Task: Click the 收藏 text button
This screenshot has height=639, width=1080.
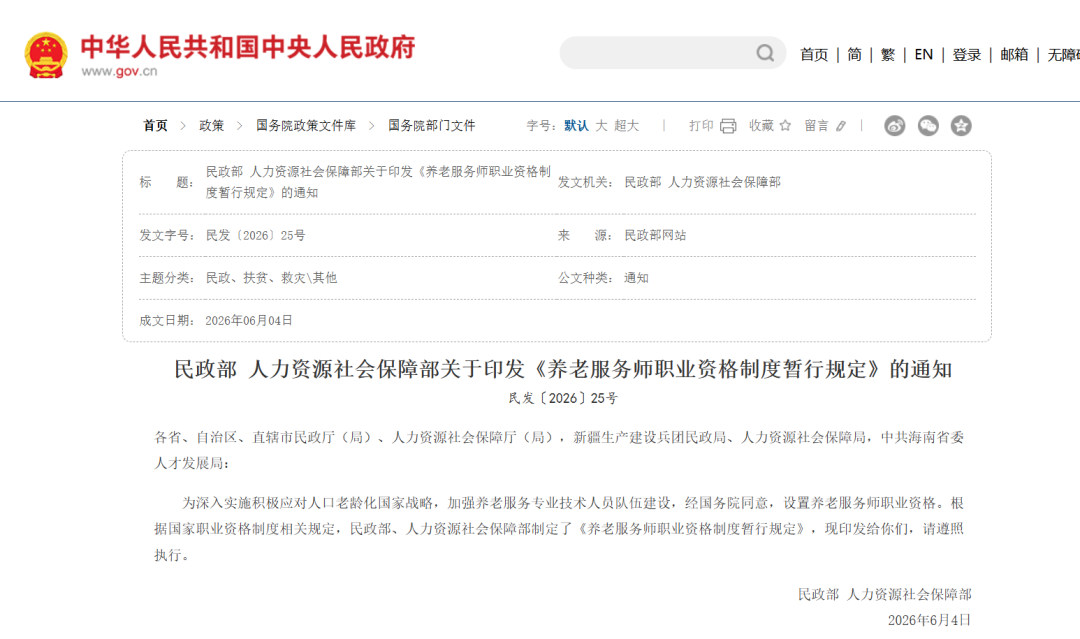Action: pos(762,125)
